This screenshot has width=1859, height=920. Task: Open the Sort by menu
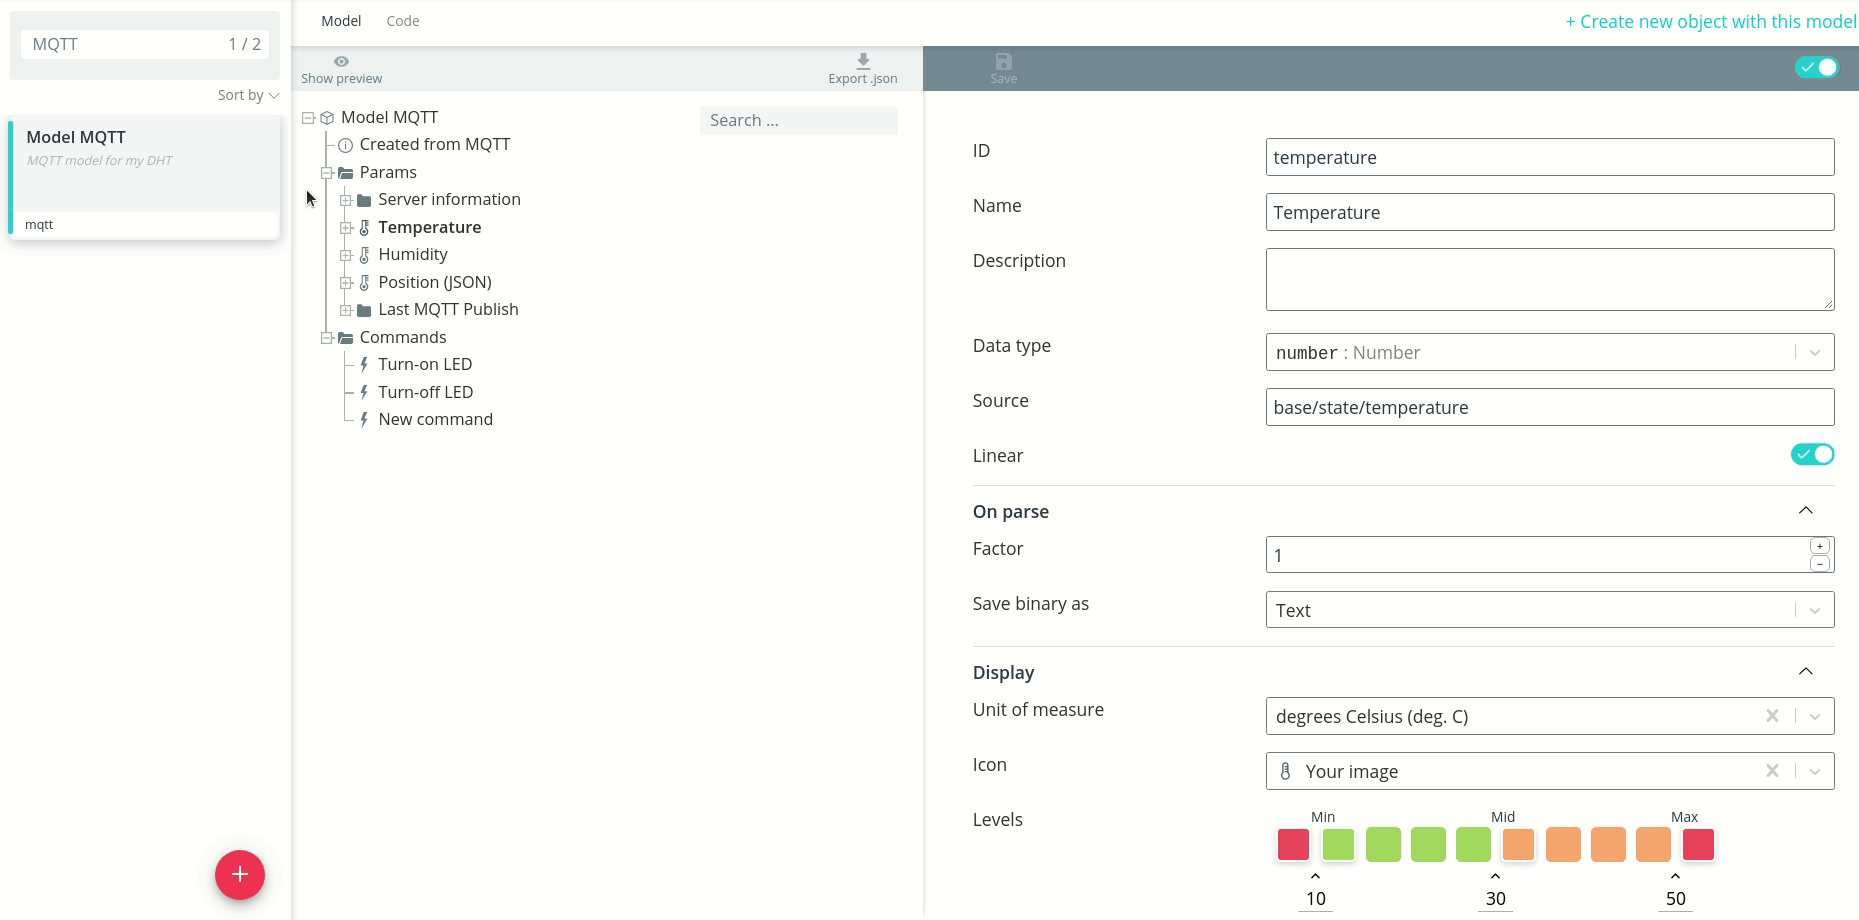coord(248,95)
